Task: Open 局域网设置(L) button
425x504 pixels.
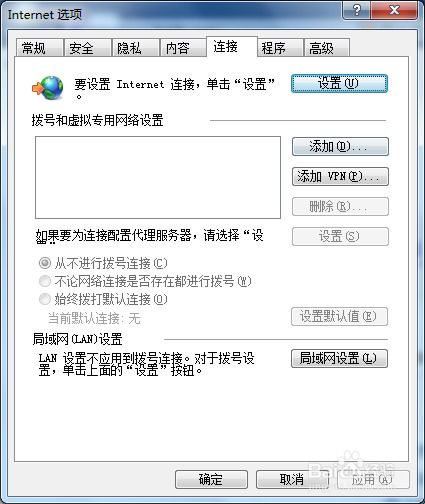Action: (339, 359)
